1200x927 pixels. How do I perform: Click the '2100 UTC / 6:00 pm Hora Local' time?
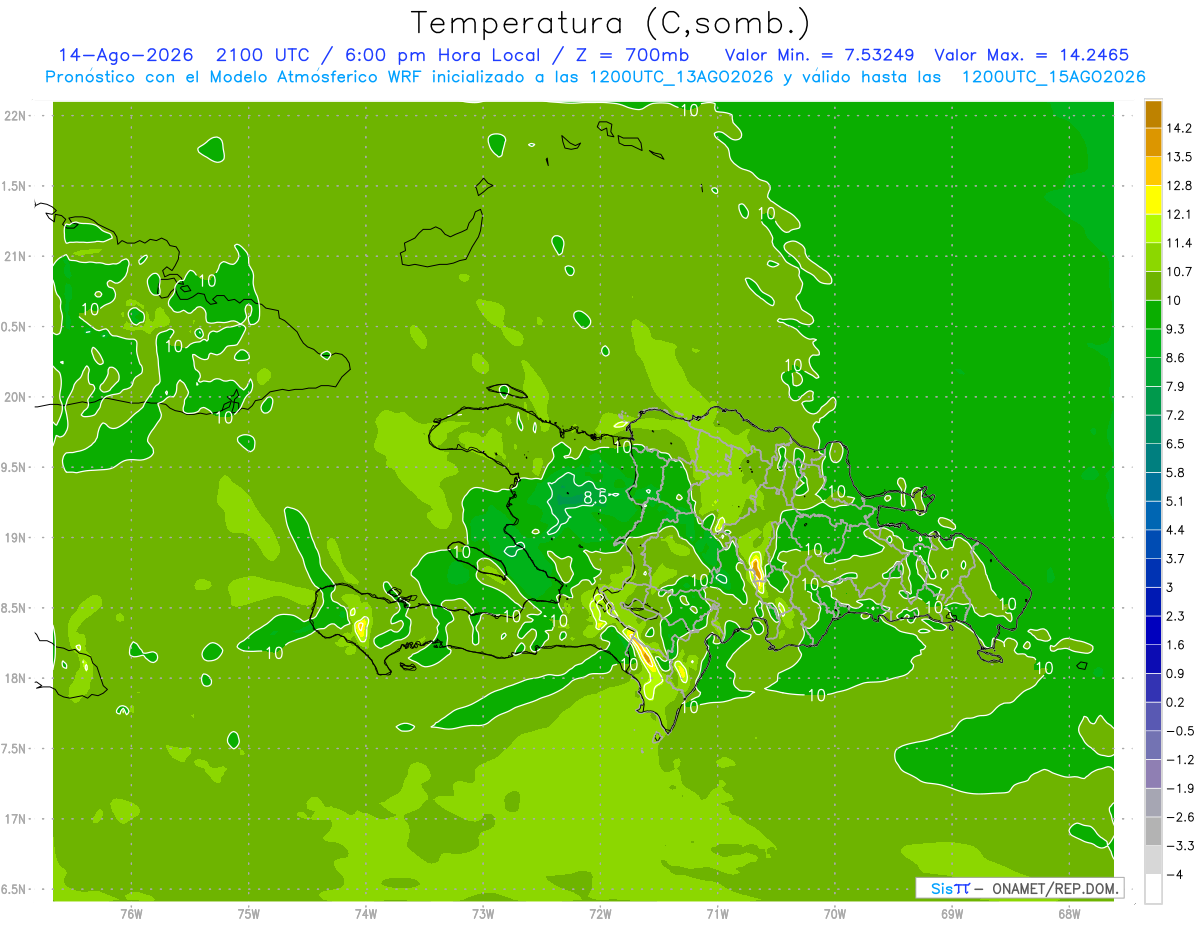pos(381,54)
